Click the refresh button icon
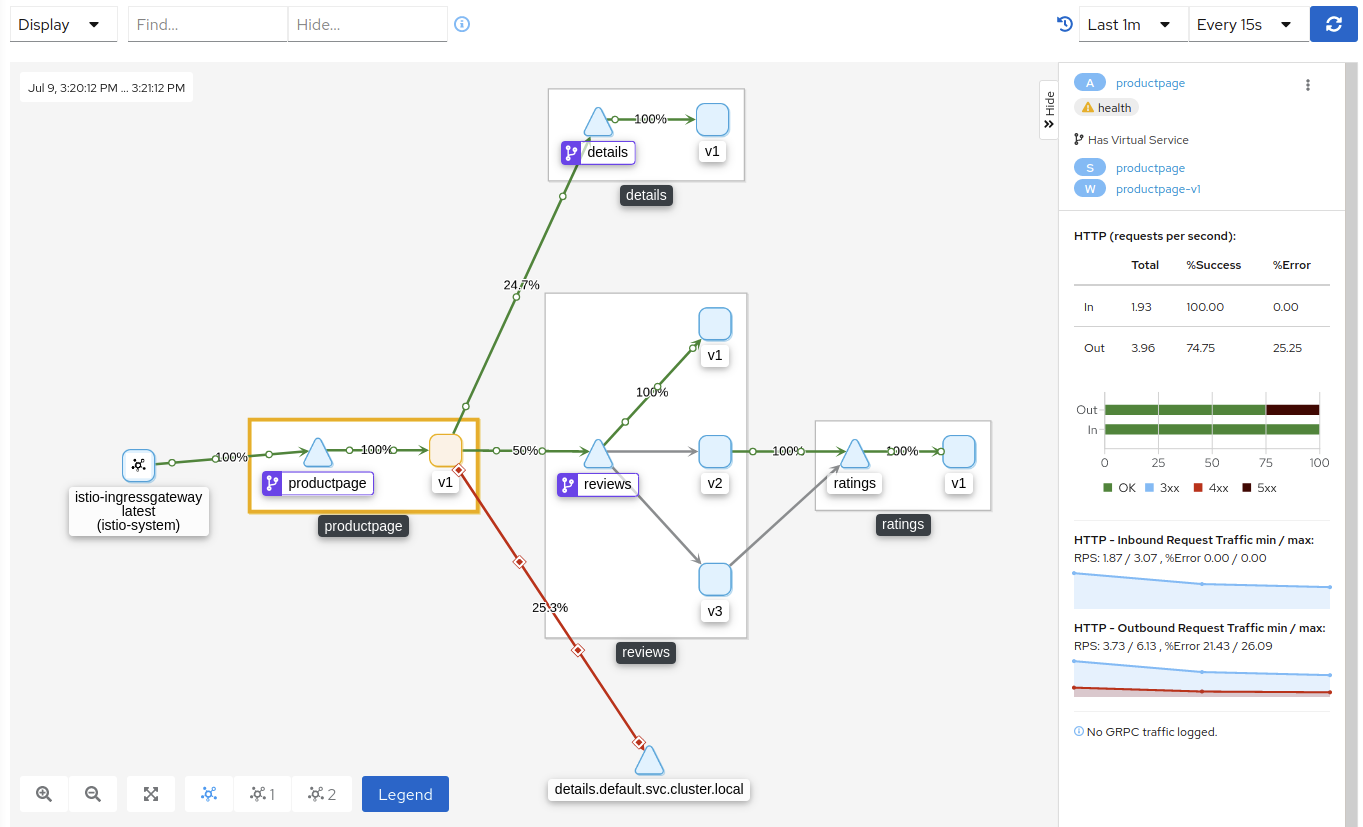This screenshot has width=1363, height=827. pyautogui.click(x=1333, y=25)
